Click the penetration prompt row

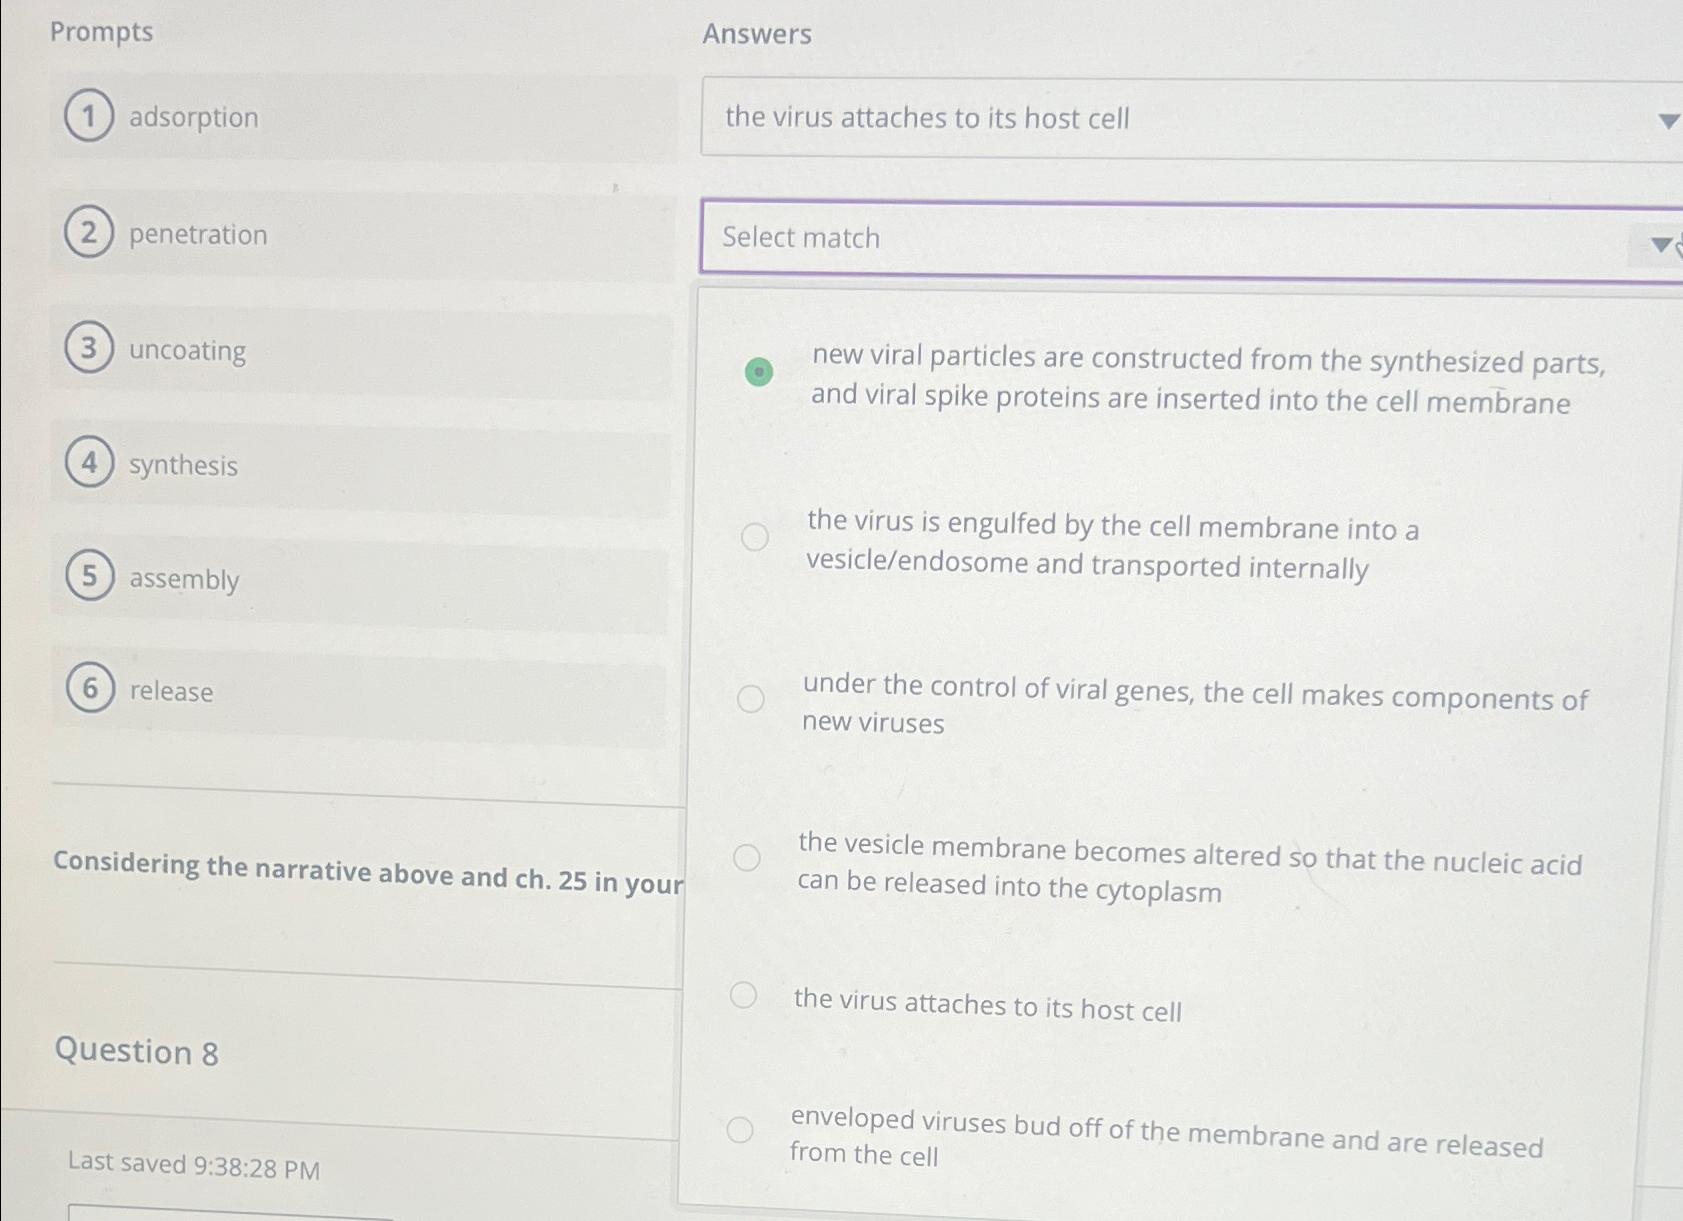click(363, 236)
